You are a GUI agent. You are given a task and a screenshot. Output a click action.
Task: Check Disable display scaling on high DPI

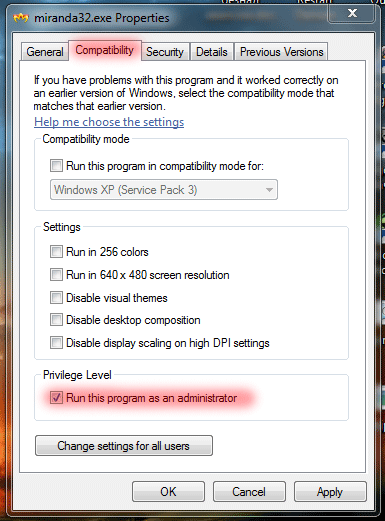coord(56,342)
